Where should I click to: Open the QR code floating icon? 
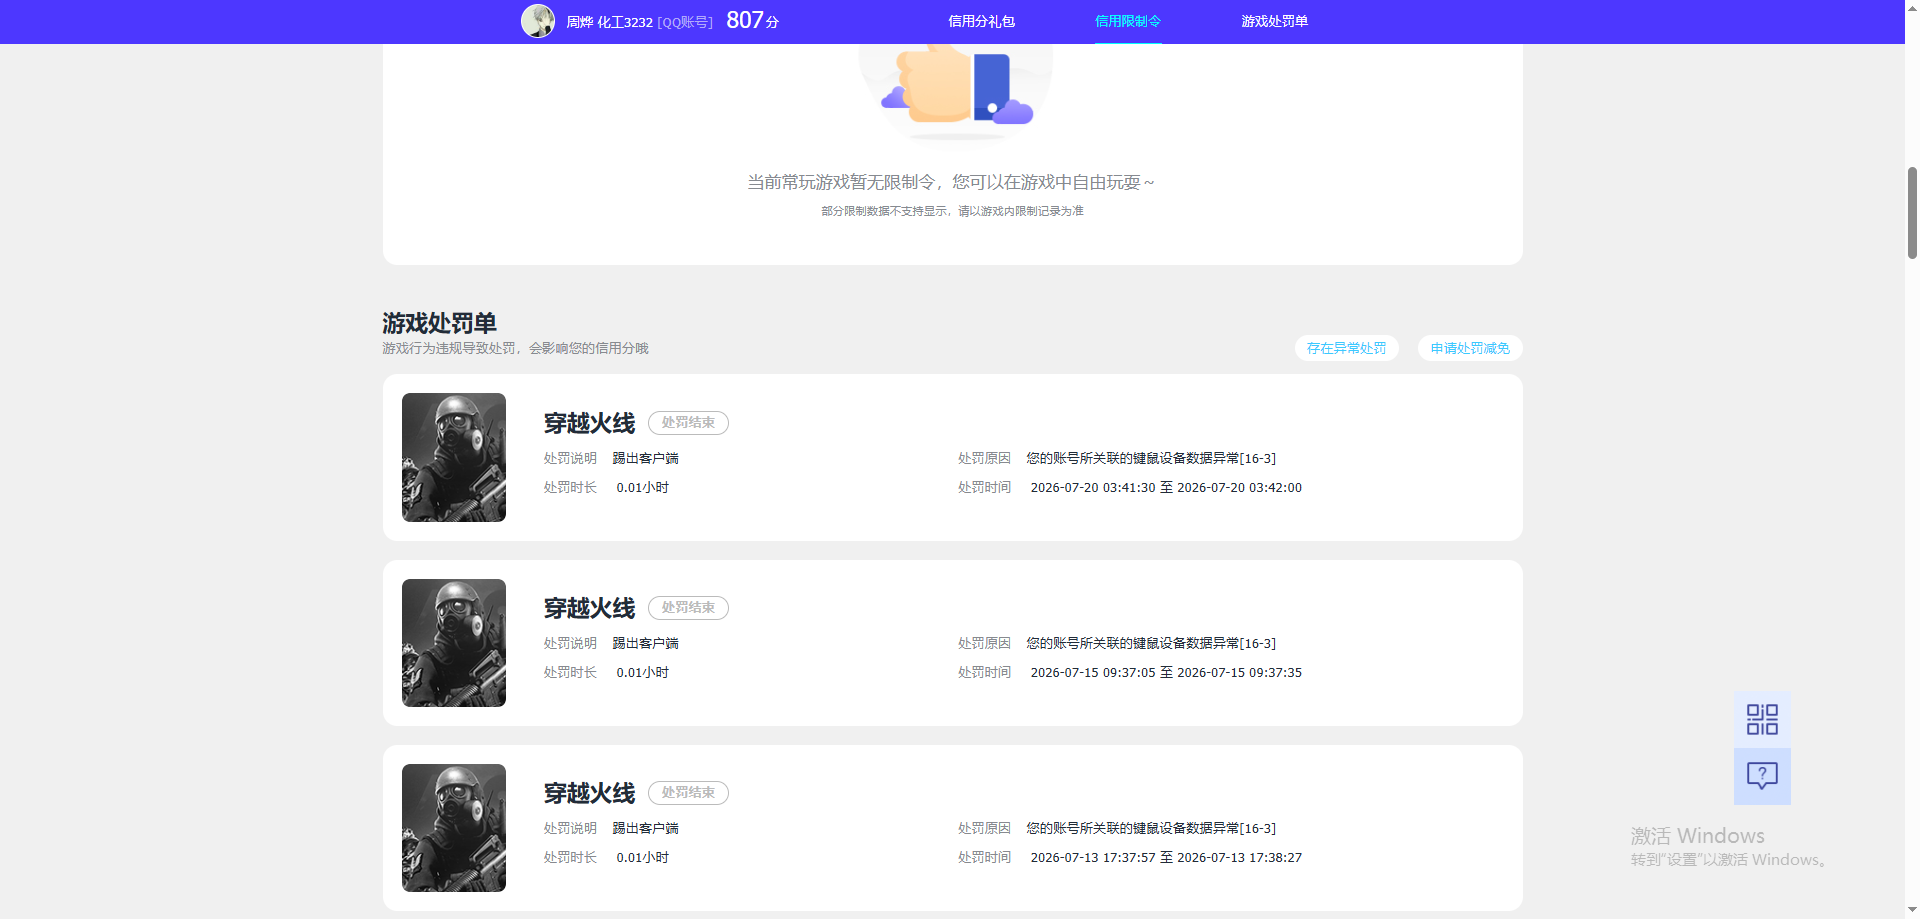click(1762, 719)
